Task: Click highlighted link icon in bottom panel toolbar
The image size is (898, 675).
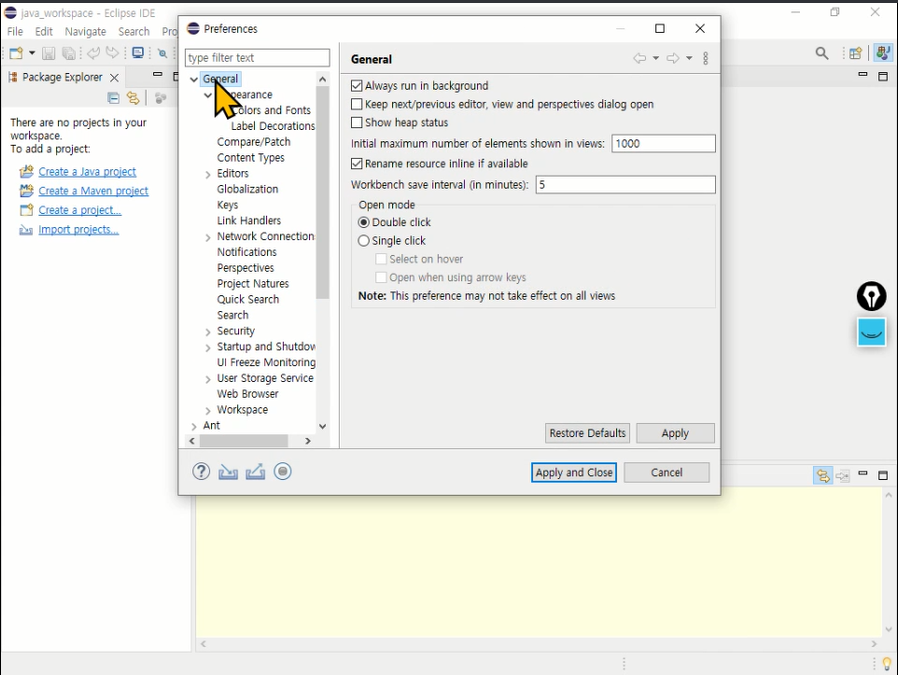Action: (x=823, y=475)
